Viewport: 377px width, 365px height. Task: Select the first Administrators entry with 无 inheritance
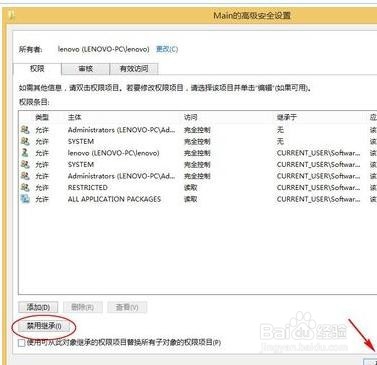[x=197, y=130]
